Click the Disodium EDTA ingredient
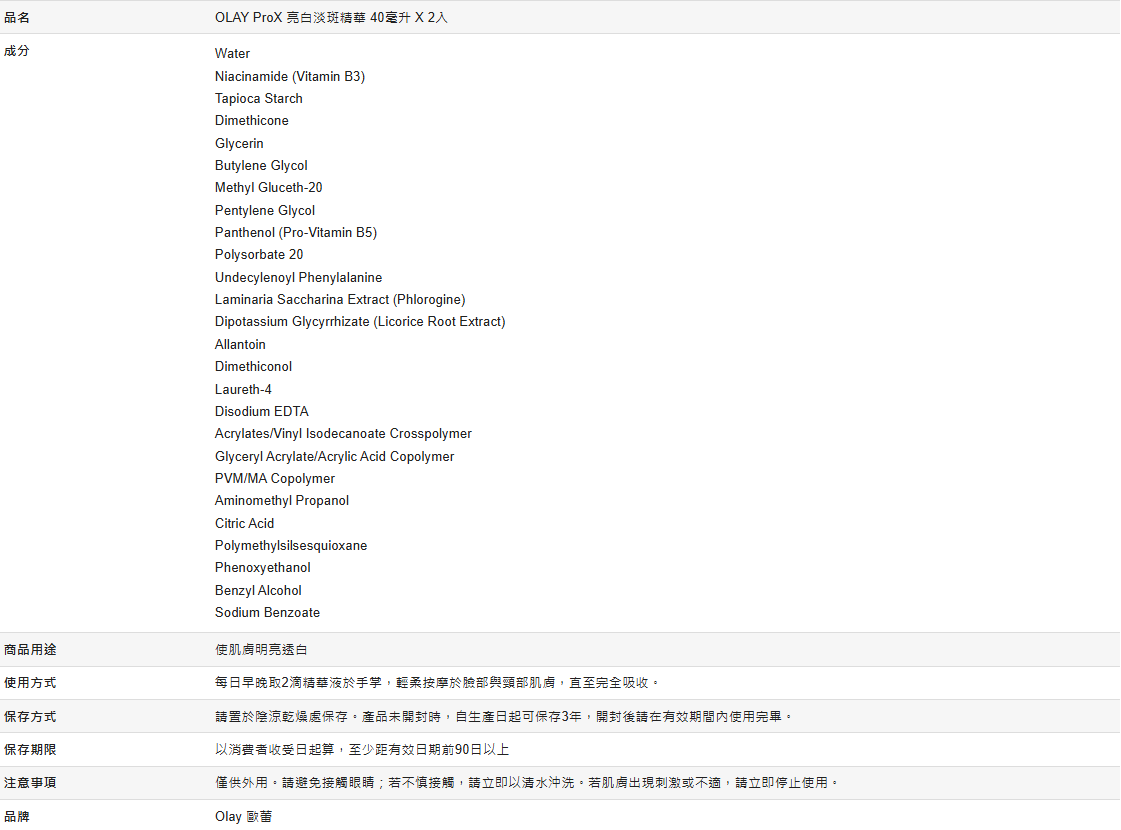Image resolution: width=1121 pixels, height=830 pixels. pos(261,411)
